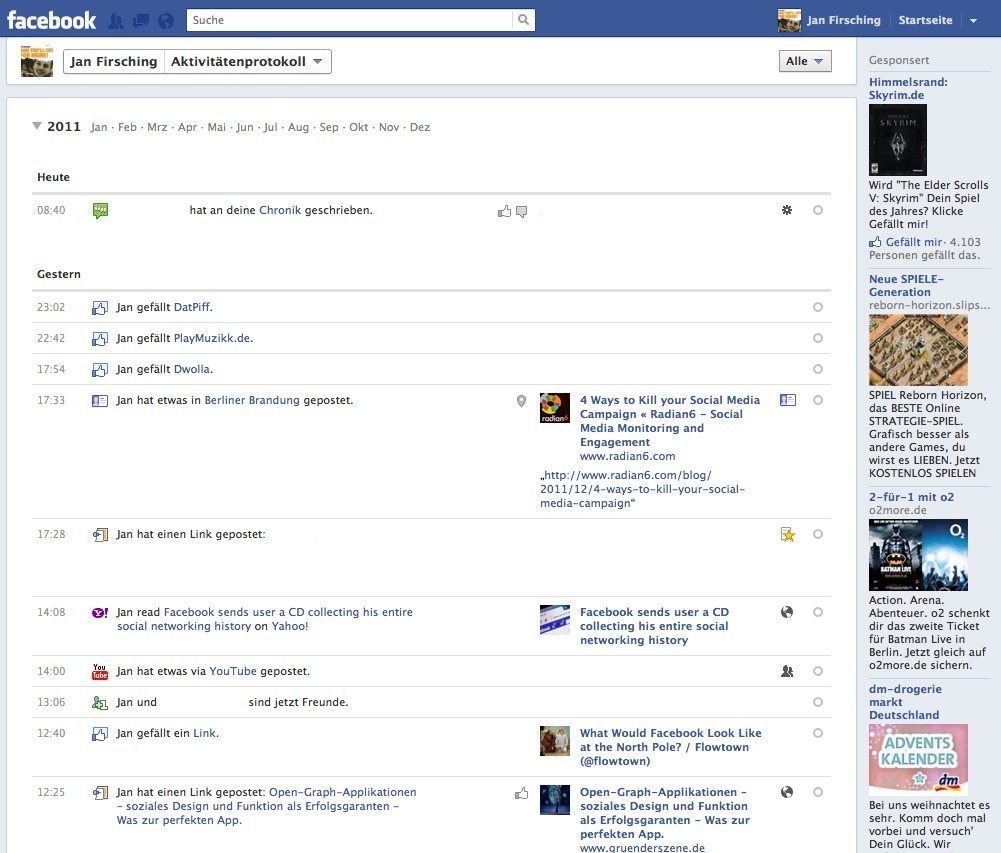Toggle the circle in the PlayMuzikk.de row
Viewport: 1001px width, 853px height.
[x=818, y=338]
